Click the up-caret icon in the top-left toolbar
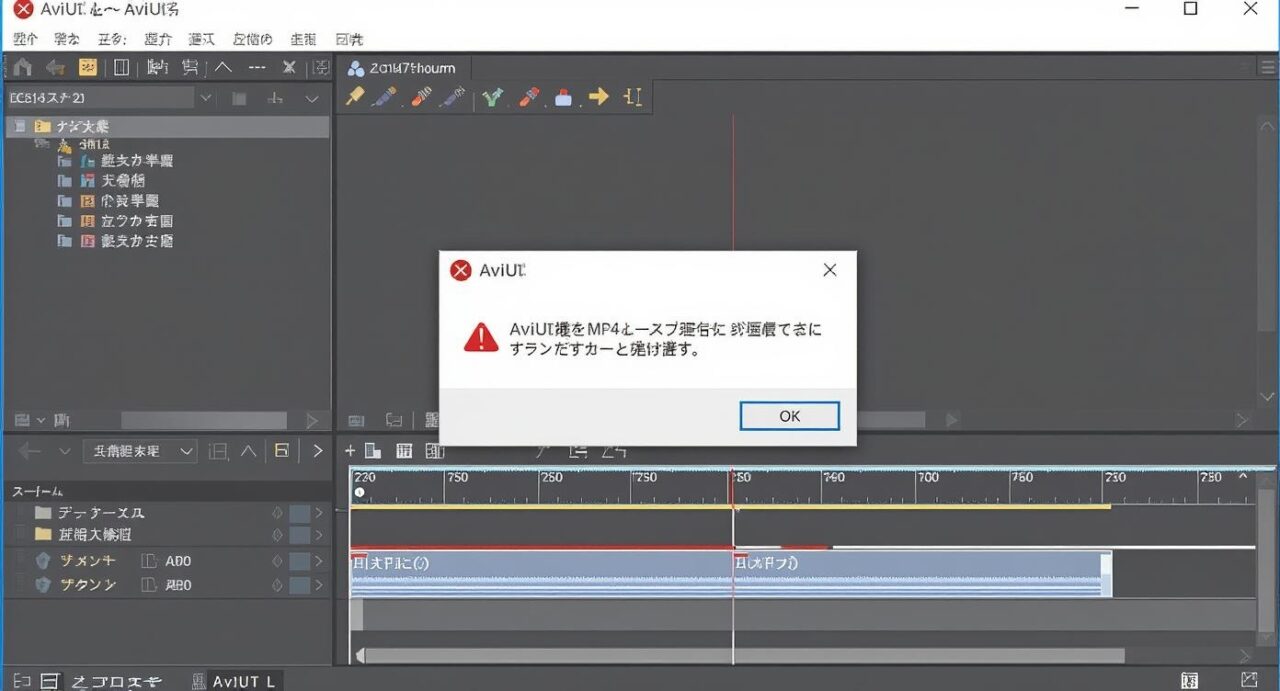This screenshot has width=1280, height=691. coord(223,68)
